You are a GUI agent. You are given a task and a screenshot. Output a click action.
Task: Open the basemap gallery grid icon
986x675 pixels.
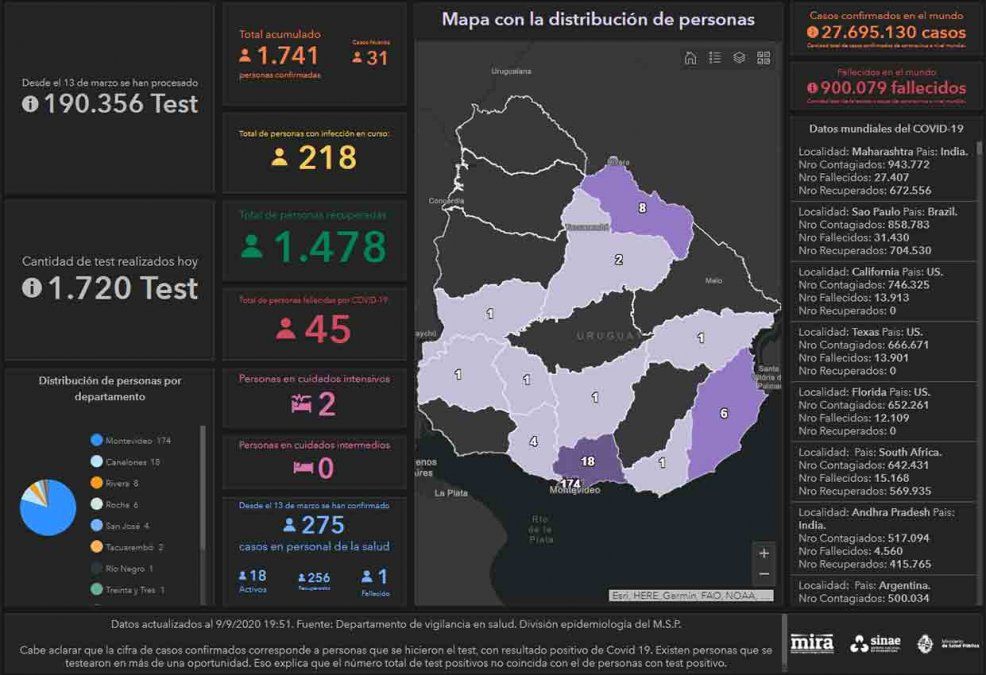click(x=764, y=58)
